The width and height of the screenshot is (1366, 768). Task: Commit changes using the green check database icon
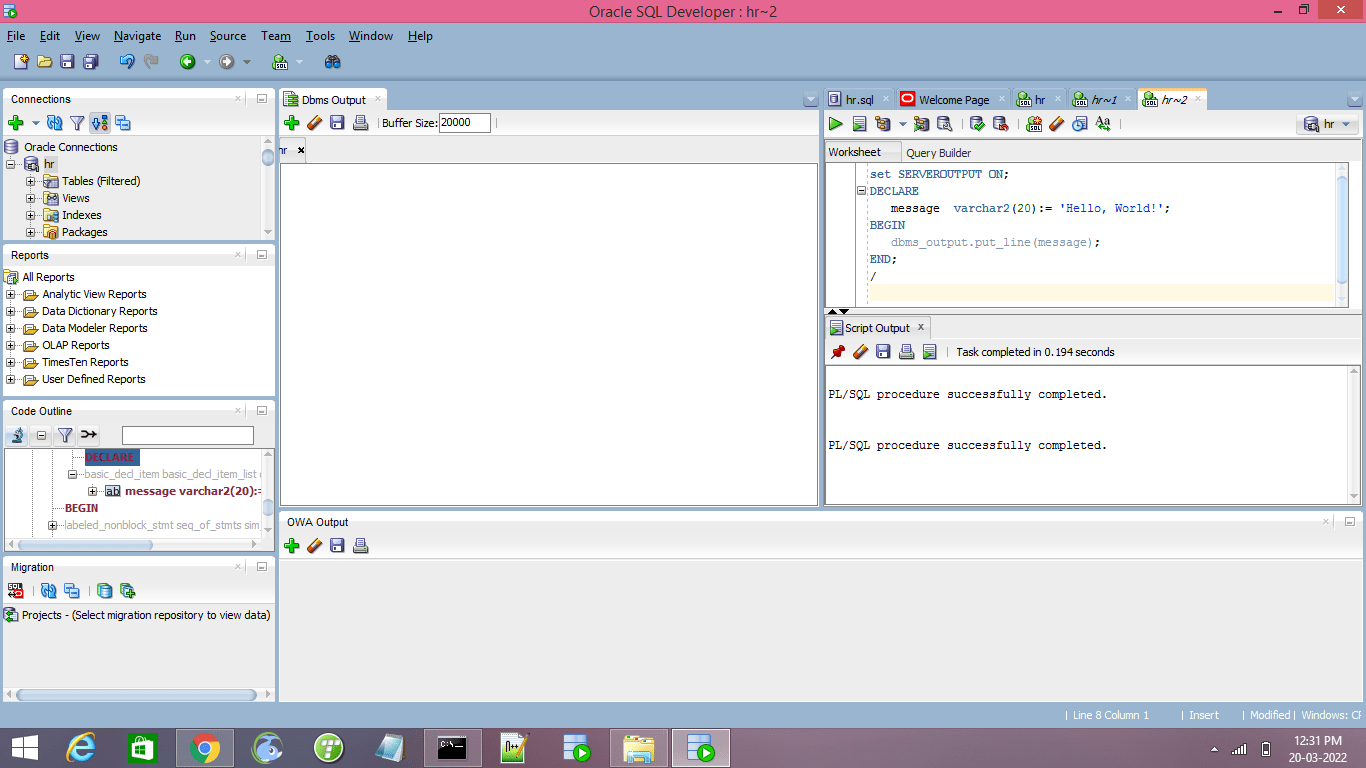(977, 124)
